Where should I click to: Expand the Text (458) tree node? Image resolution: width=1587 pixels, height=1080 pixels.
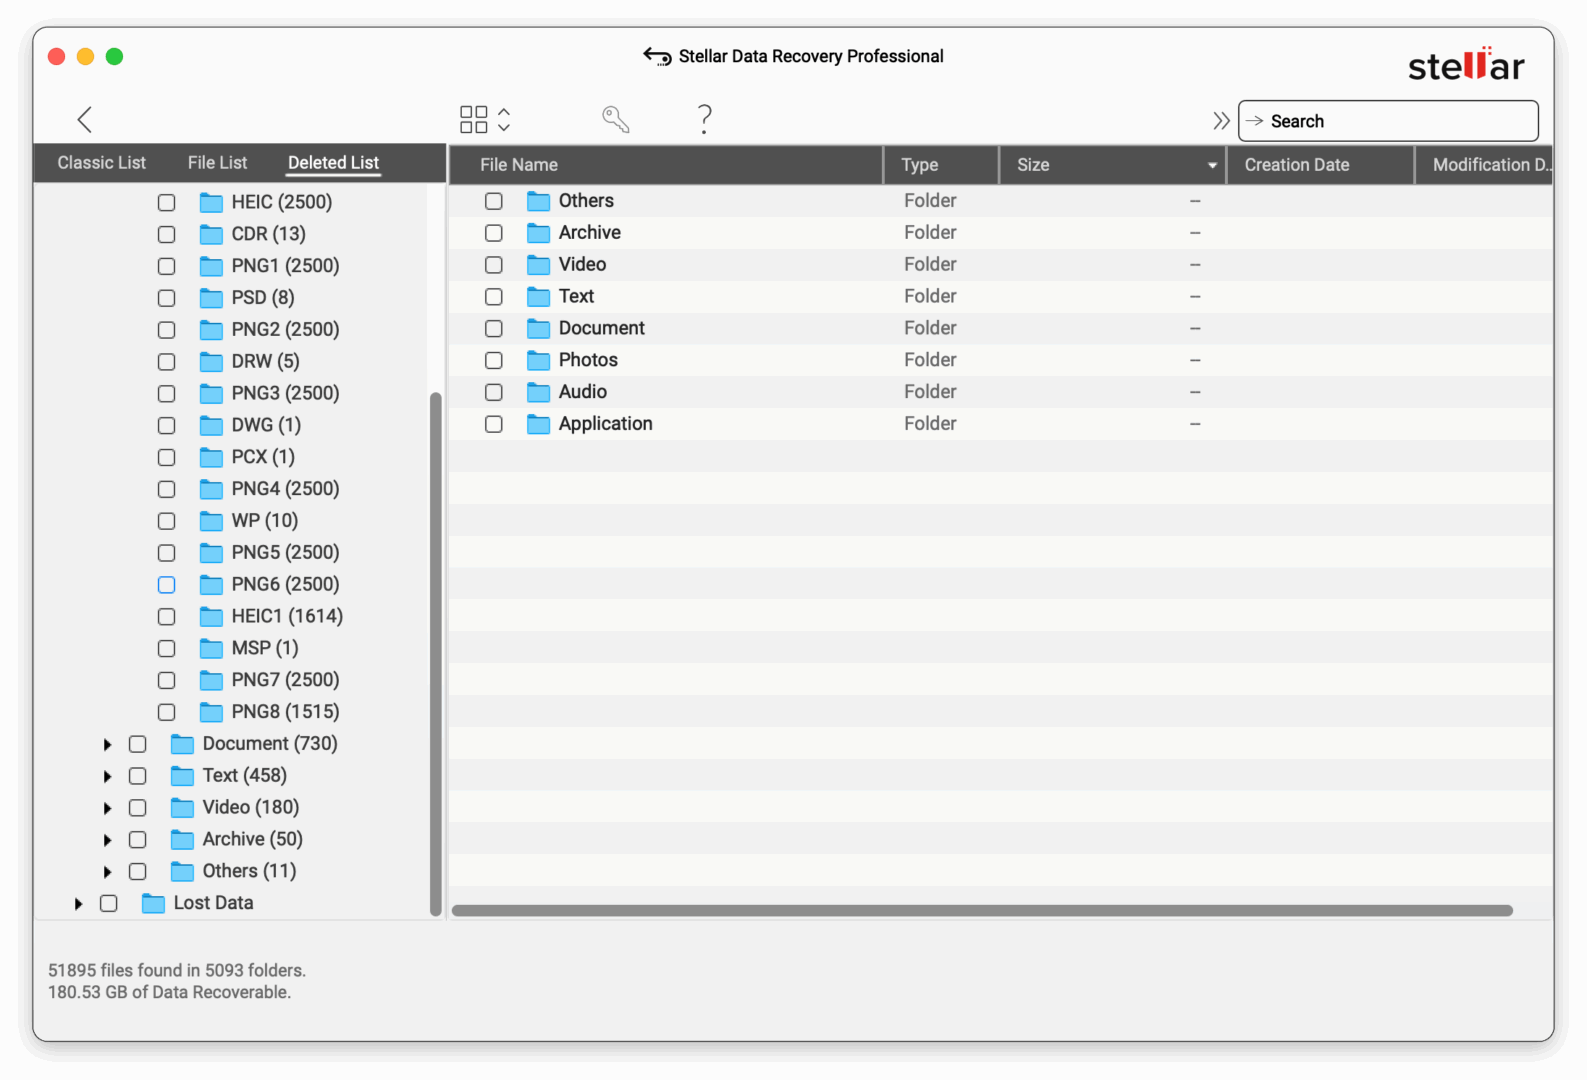(x=107, y=777)
